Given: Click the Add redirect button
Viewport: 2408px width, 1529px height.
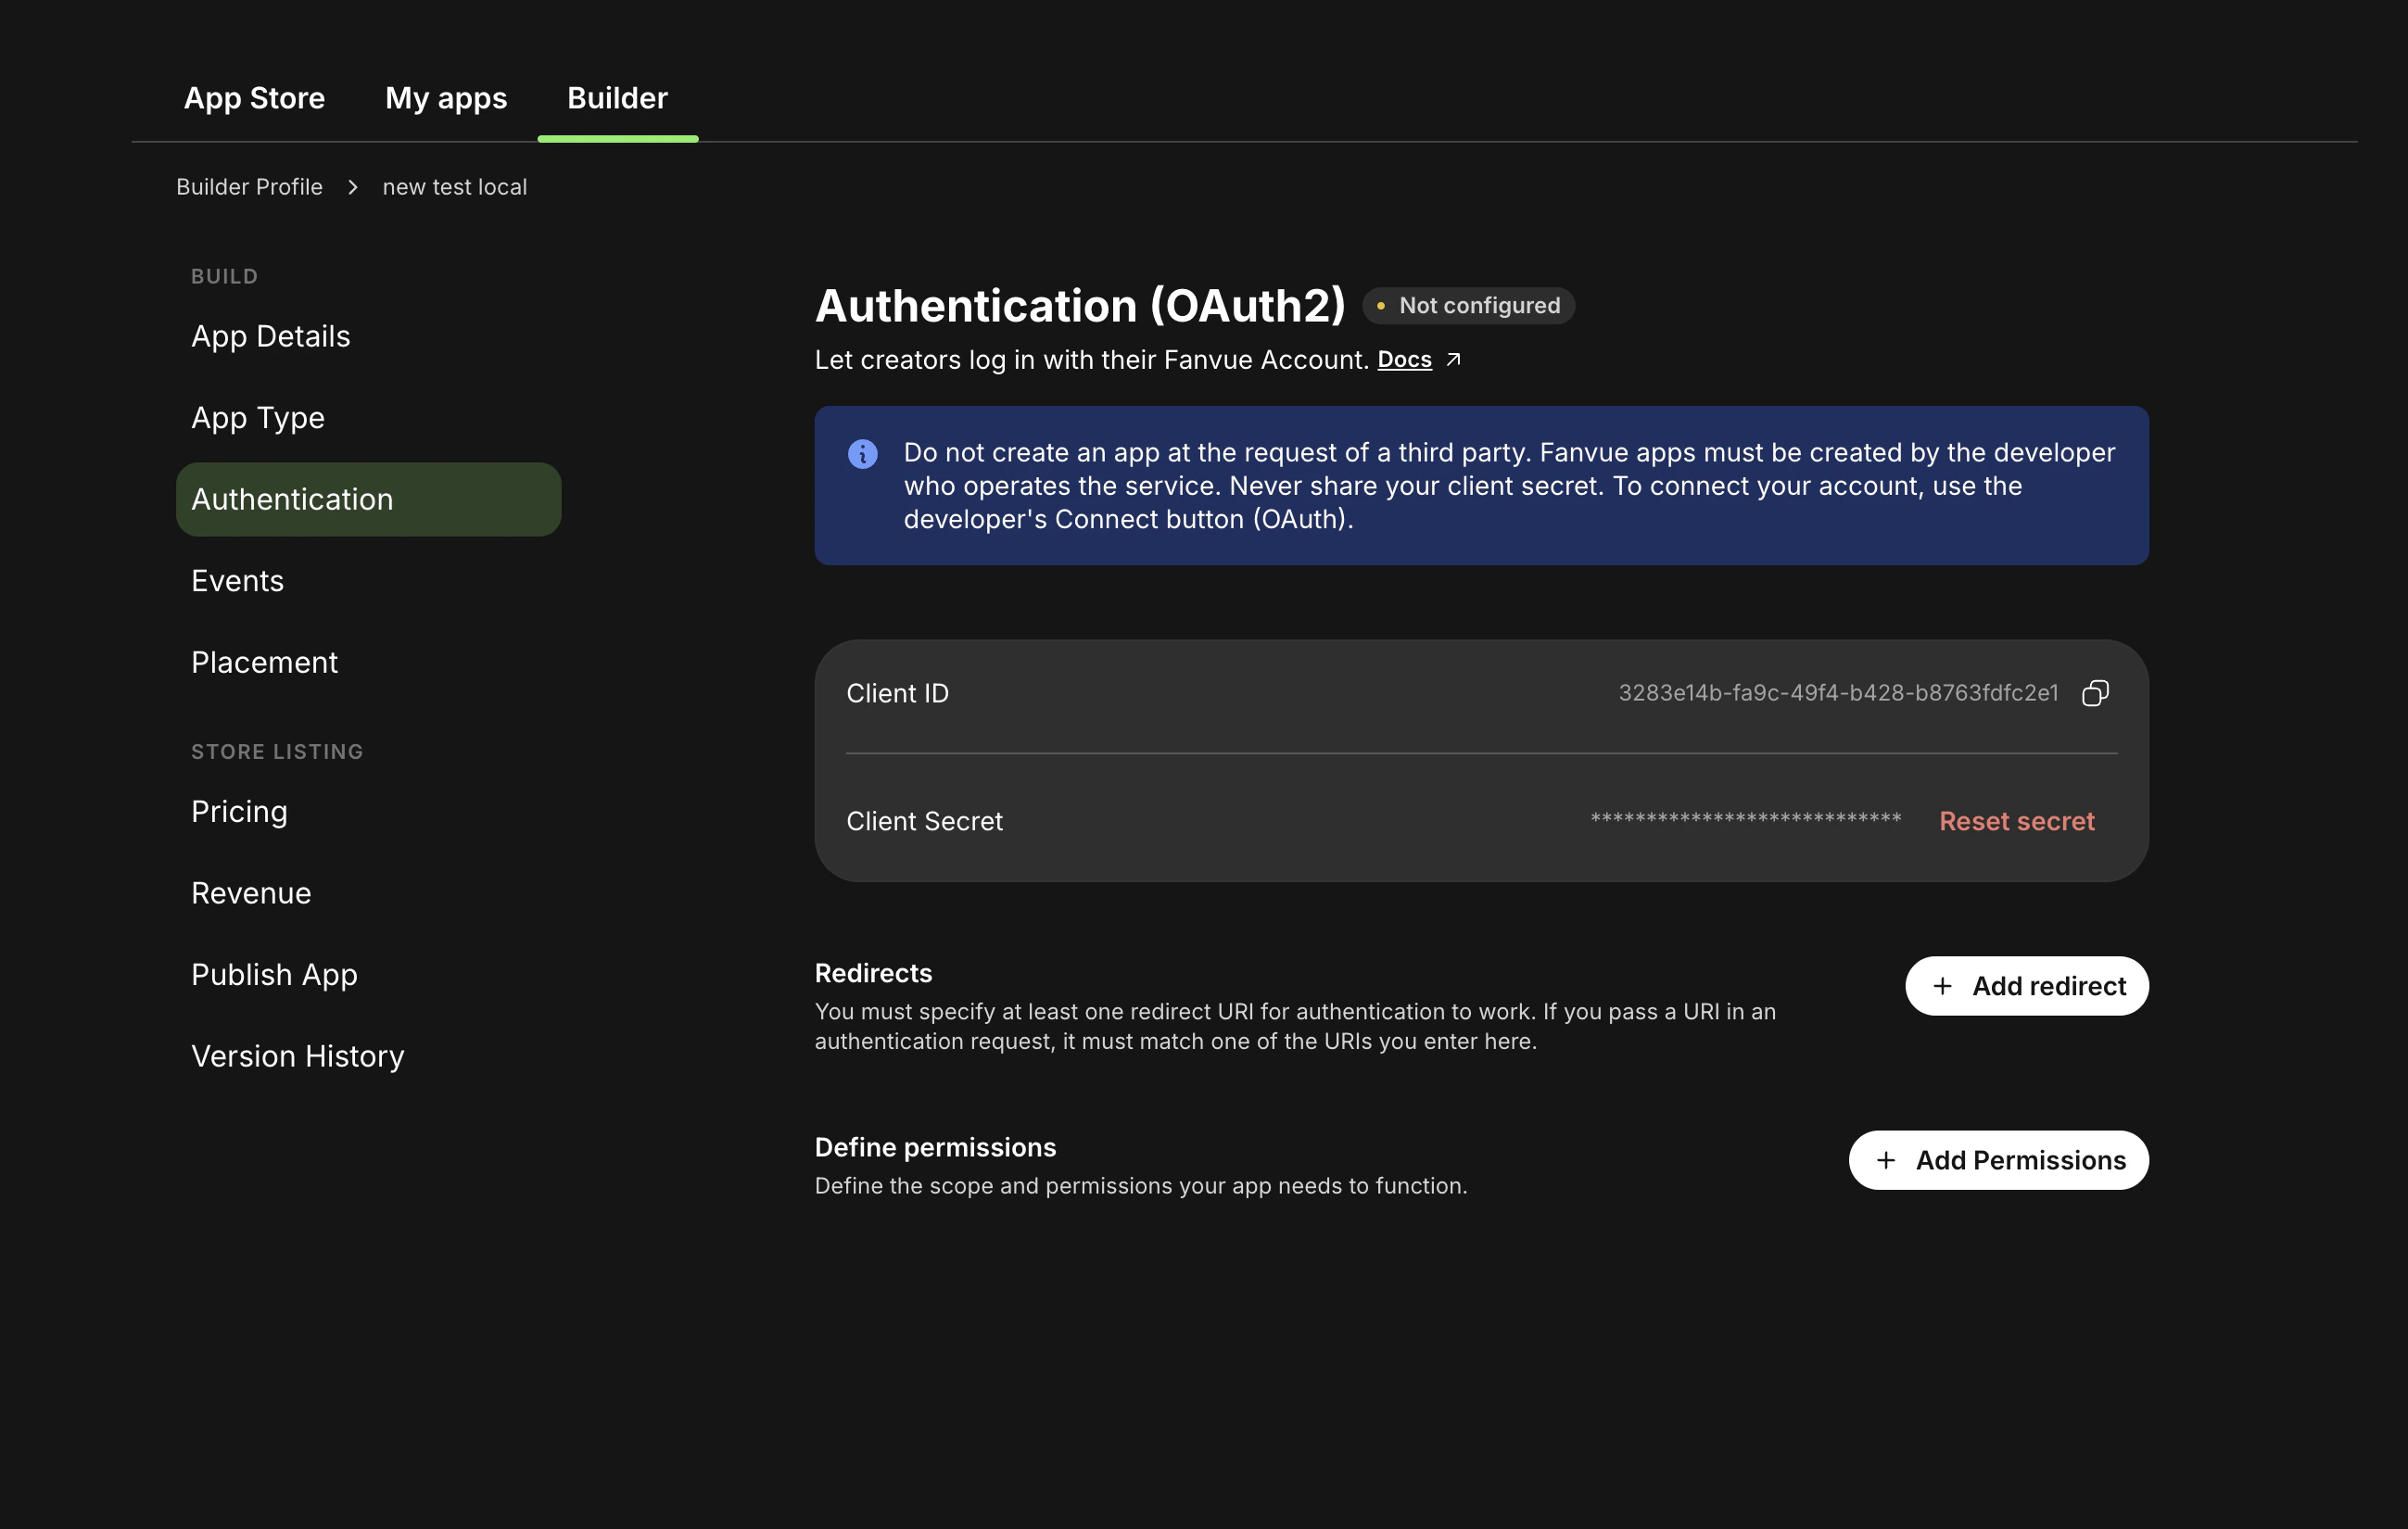Looking at the screenshot, I should [2026, 986].
